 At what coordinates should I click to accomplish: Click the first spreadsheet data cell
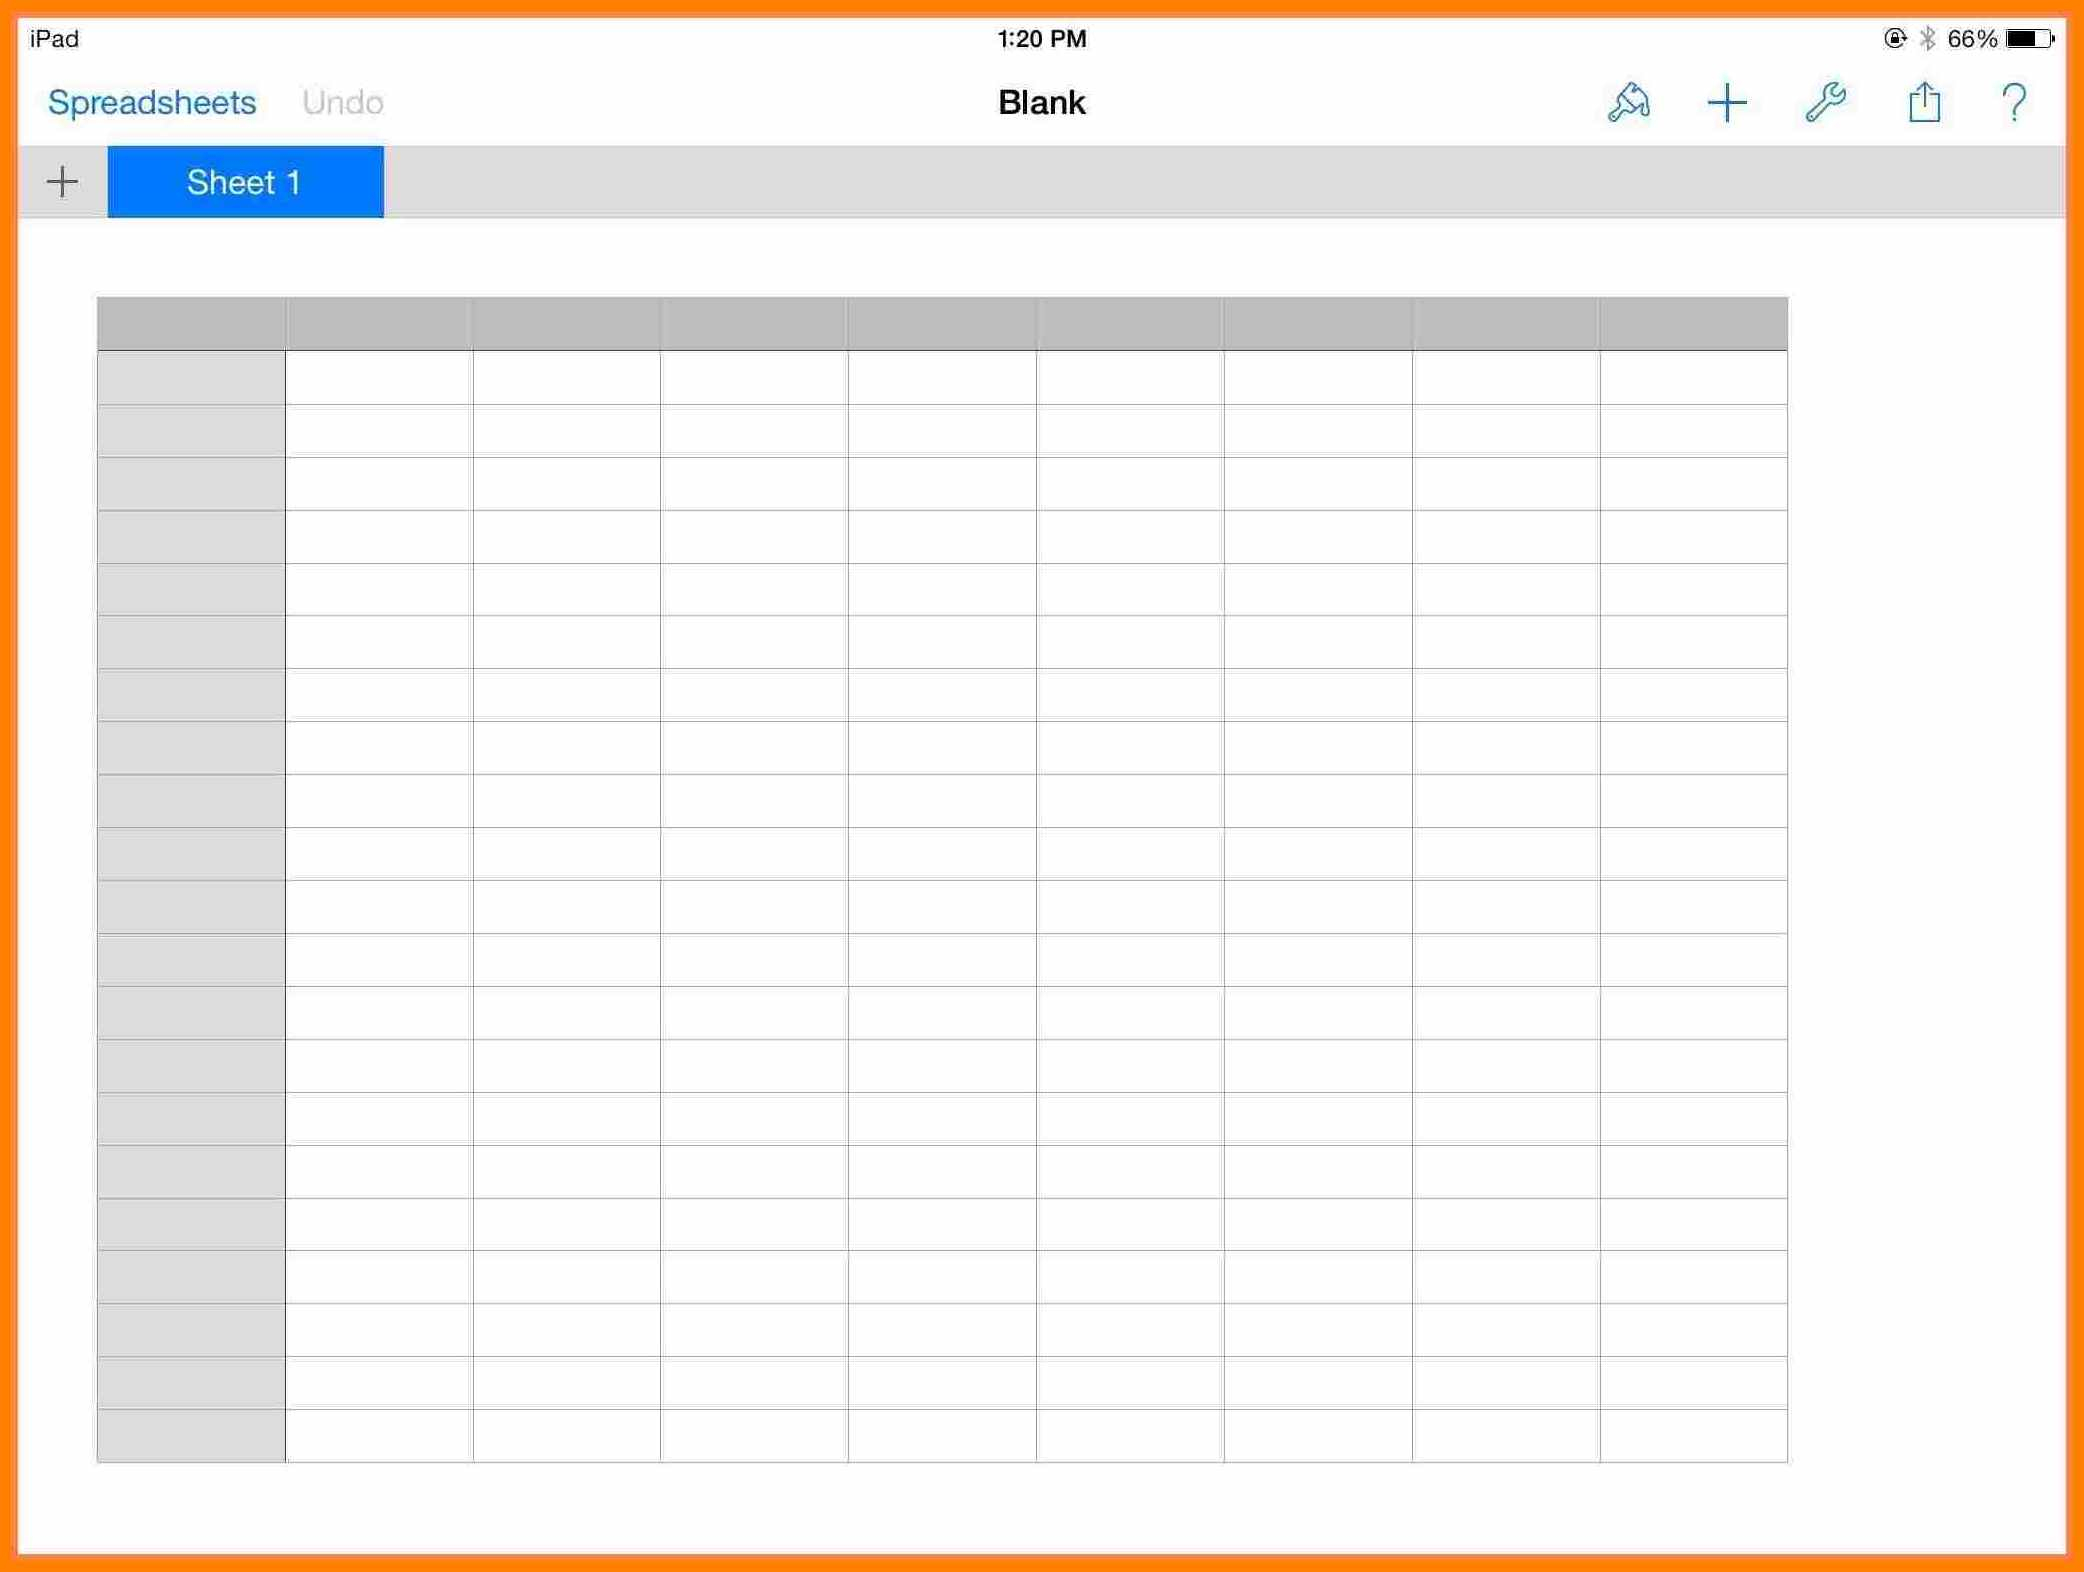click(378, 378)
